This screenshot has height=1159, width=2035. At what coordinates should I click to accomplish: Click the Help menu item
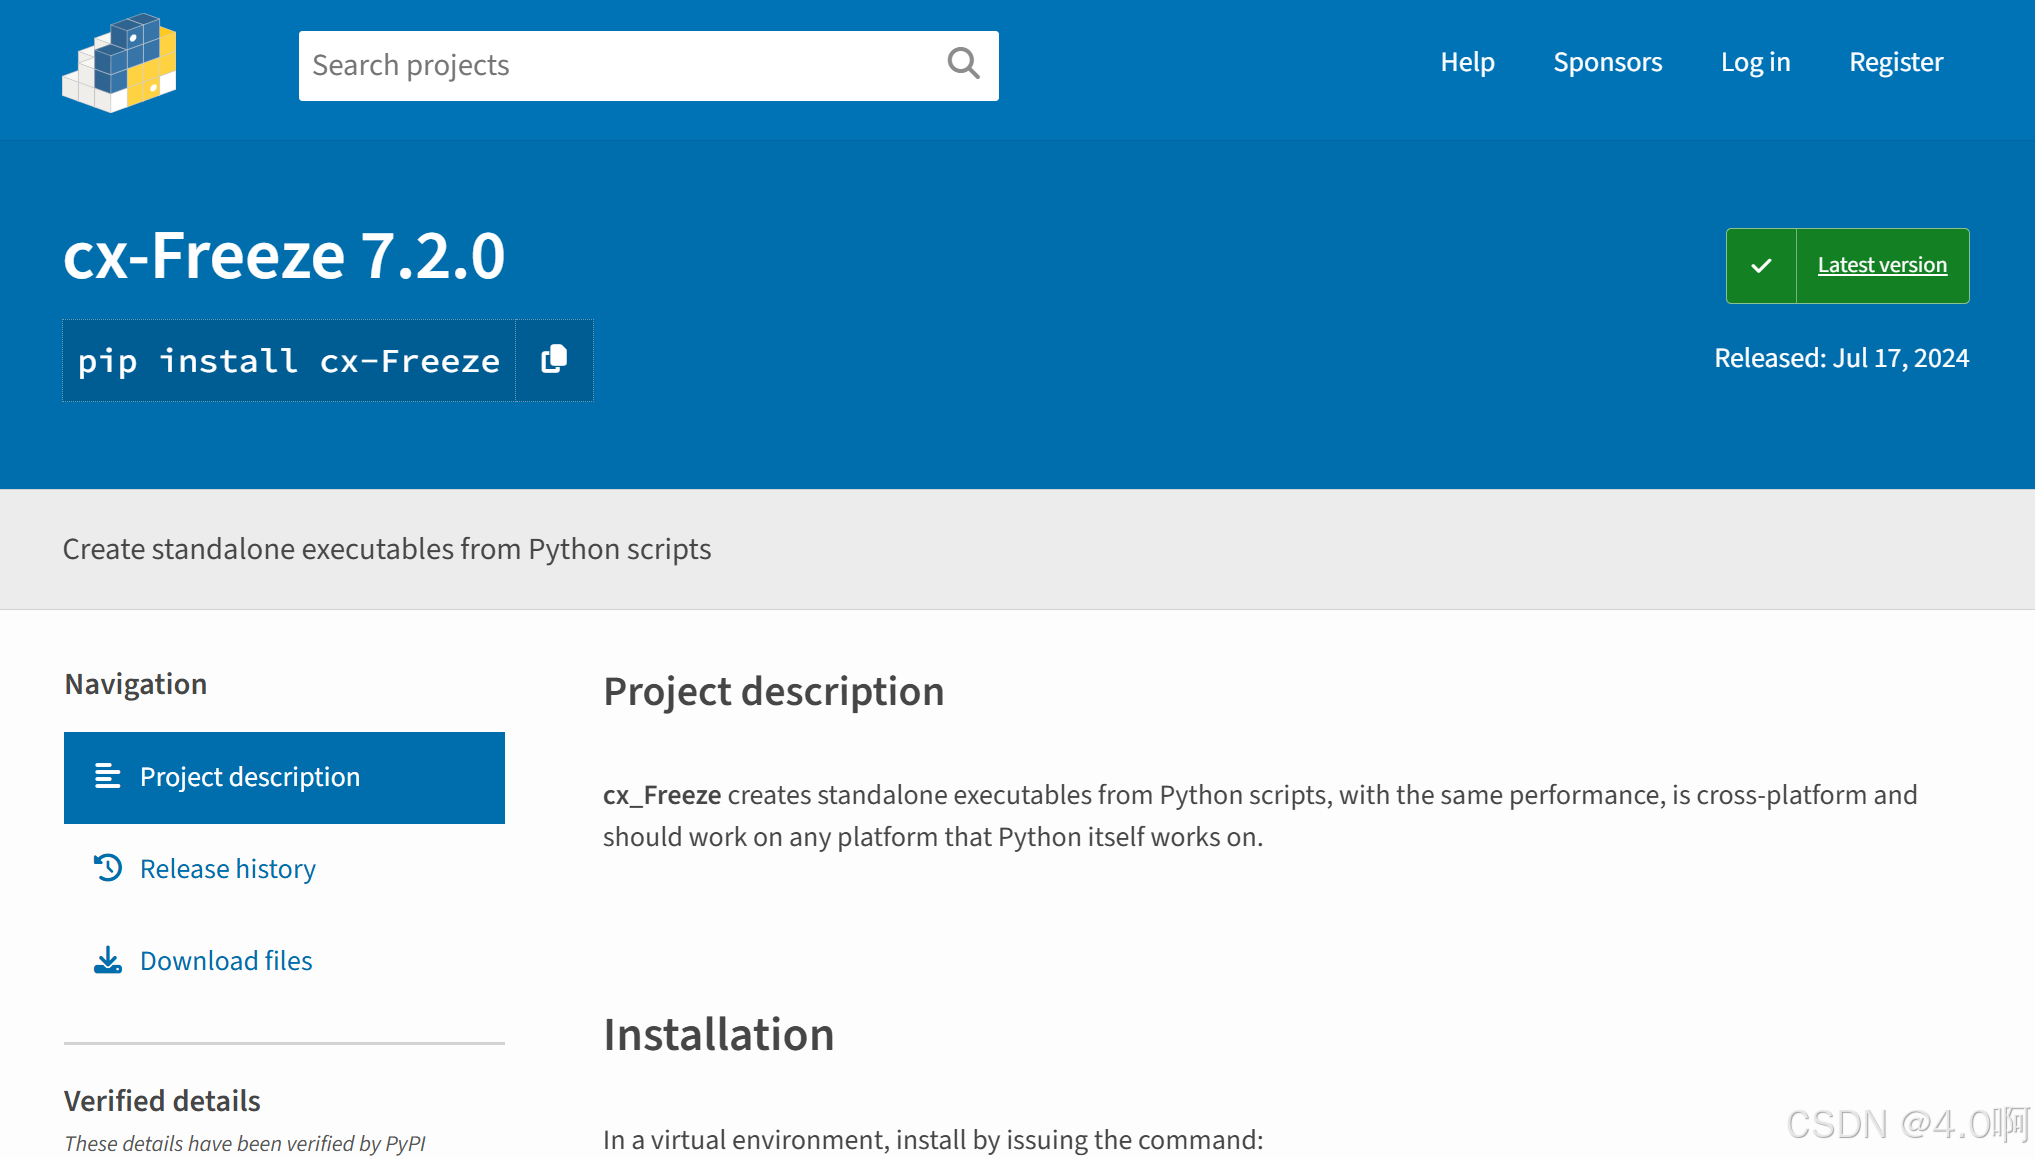[1468, 62]
